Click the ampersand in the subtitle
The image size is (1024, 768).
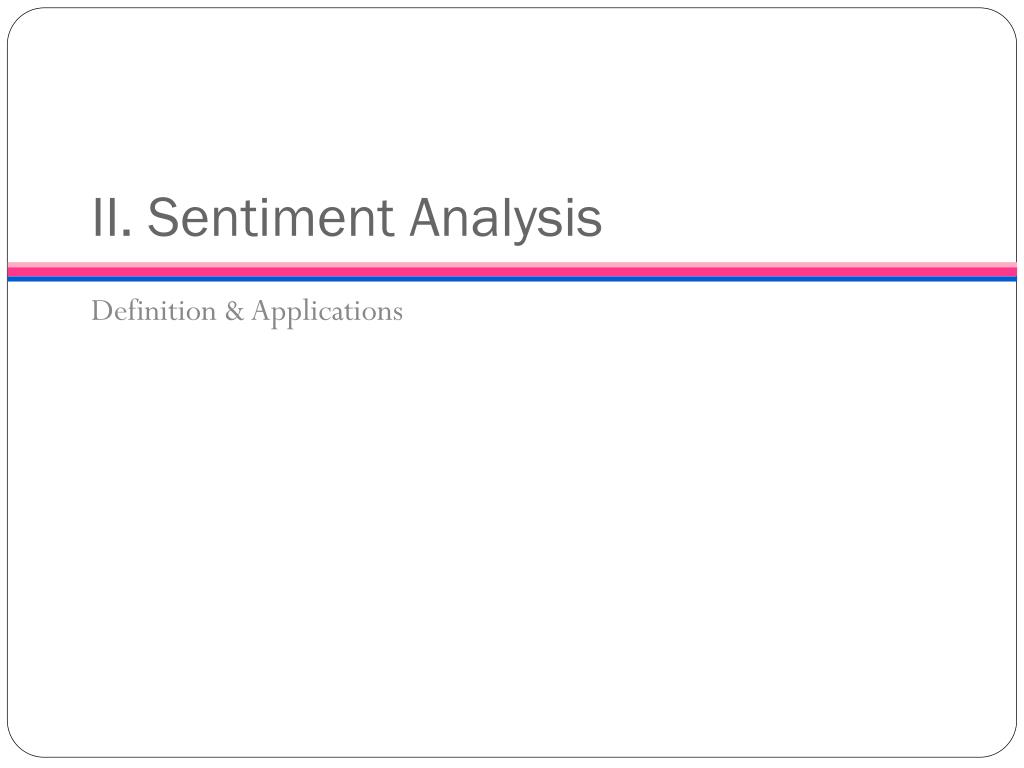click(x=234, y=312)
